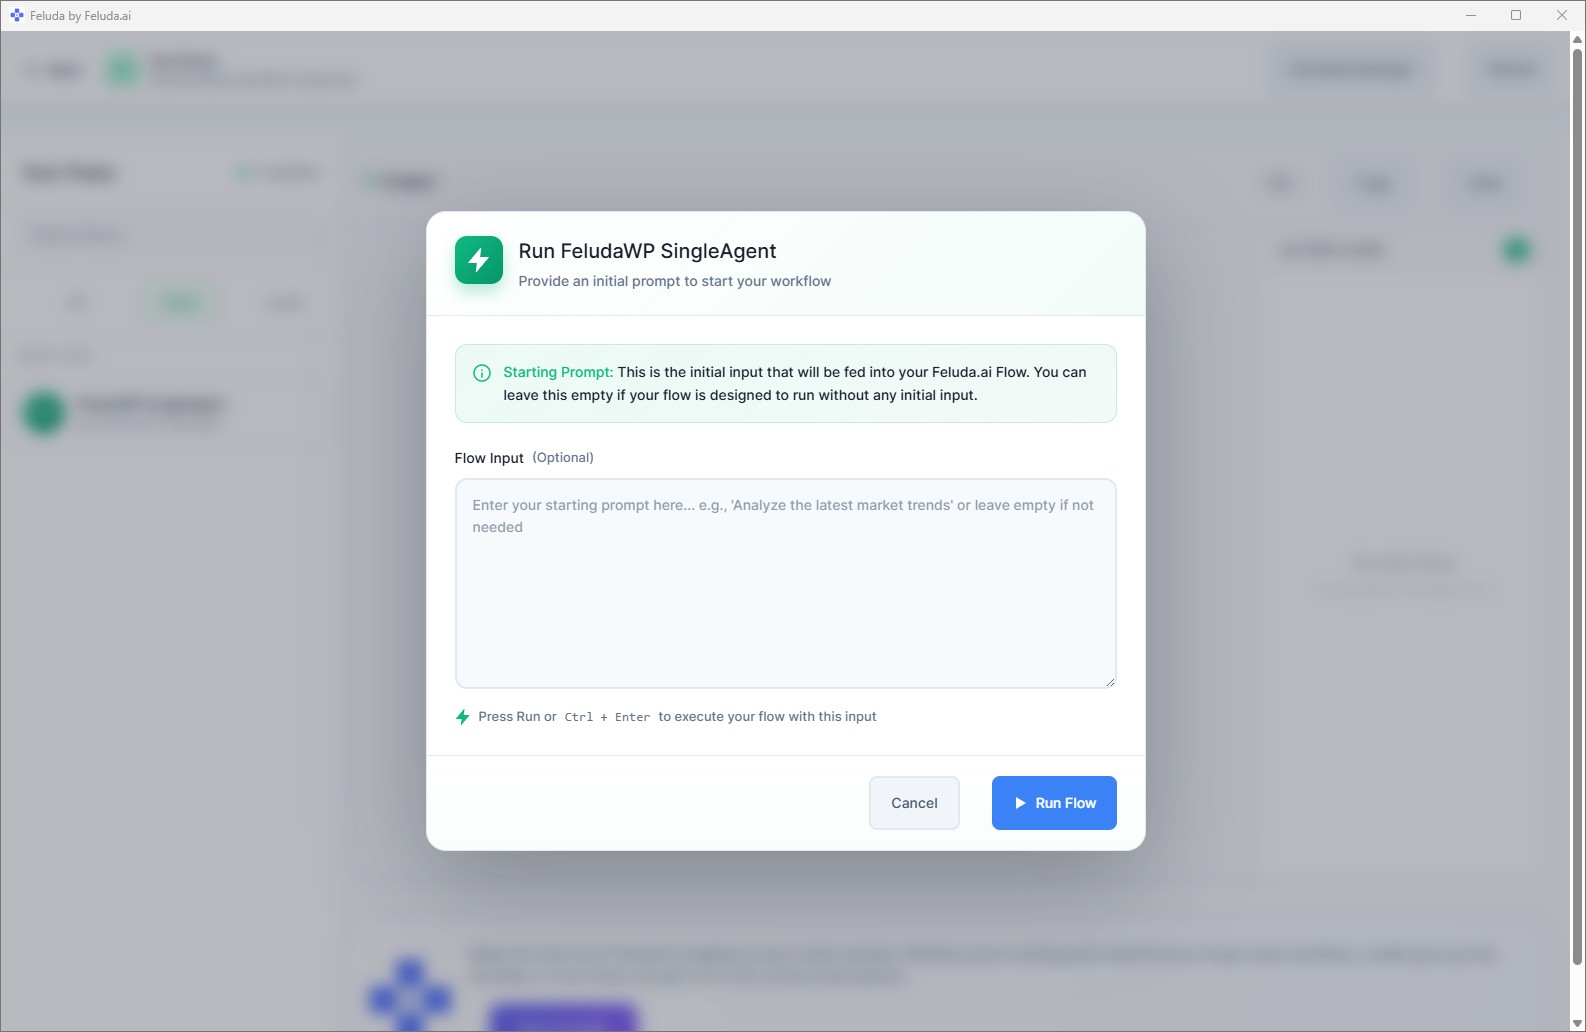Click the play triangle on Run Flow
Image resolution: width=1586 pixels, height=1032 pixels.
tap(1020, 803)
